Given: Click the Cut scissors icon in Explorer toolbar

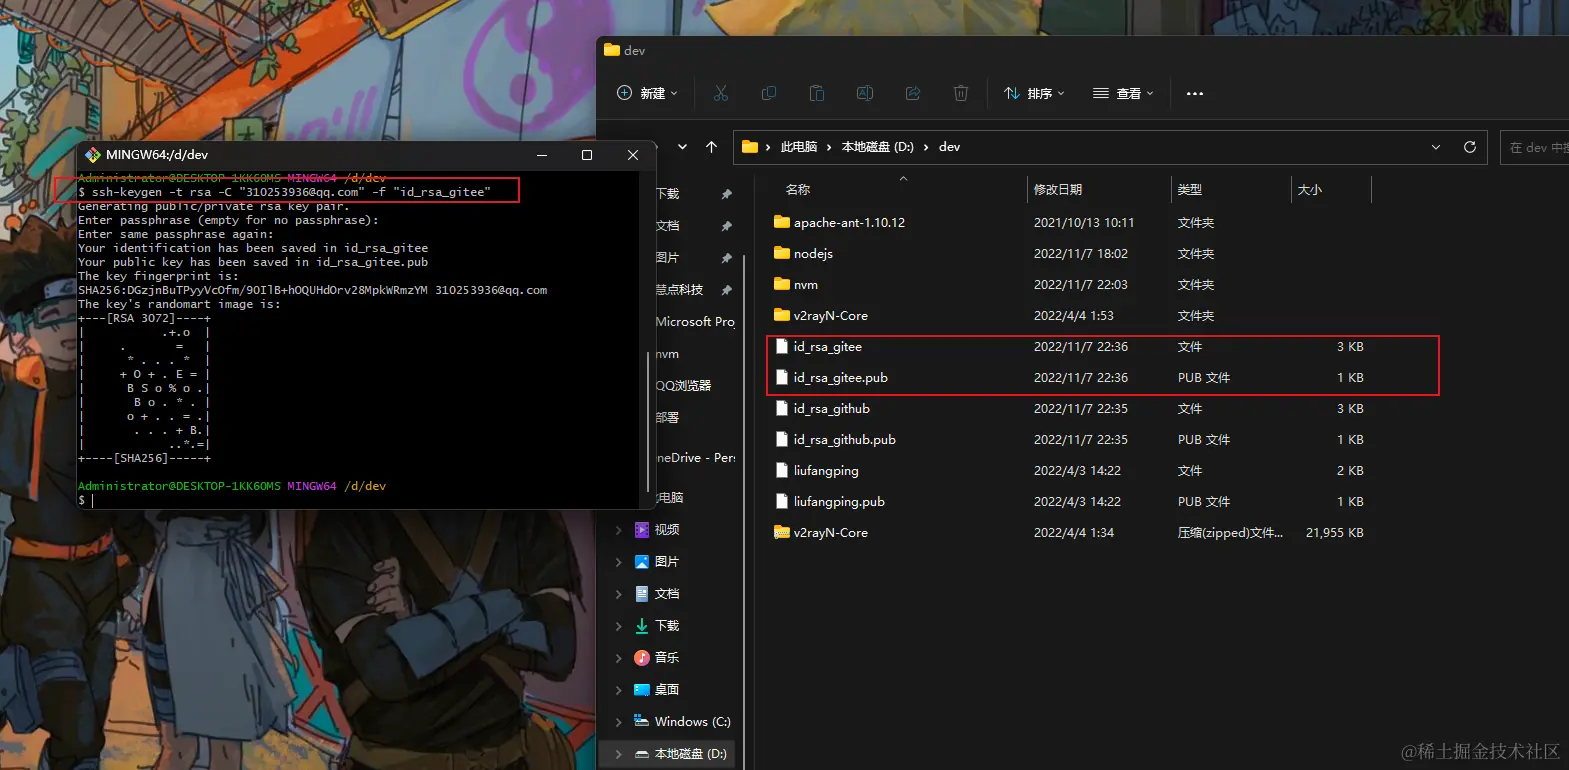Looking at the screenshot, I should (x=721, y=93).
